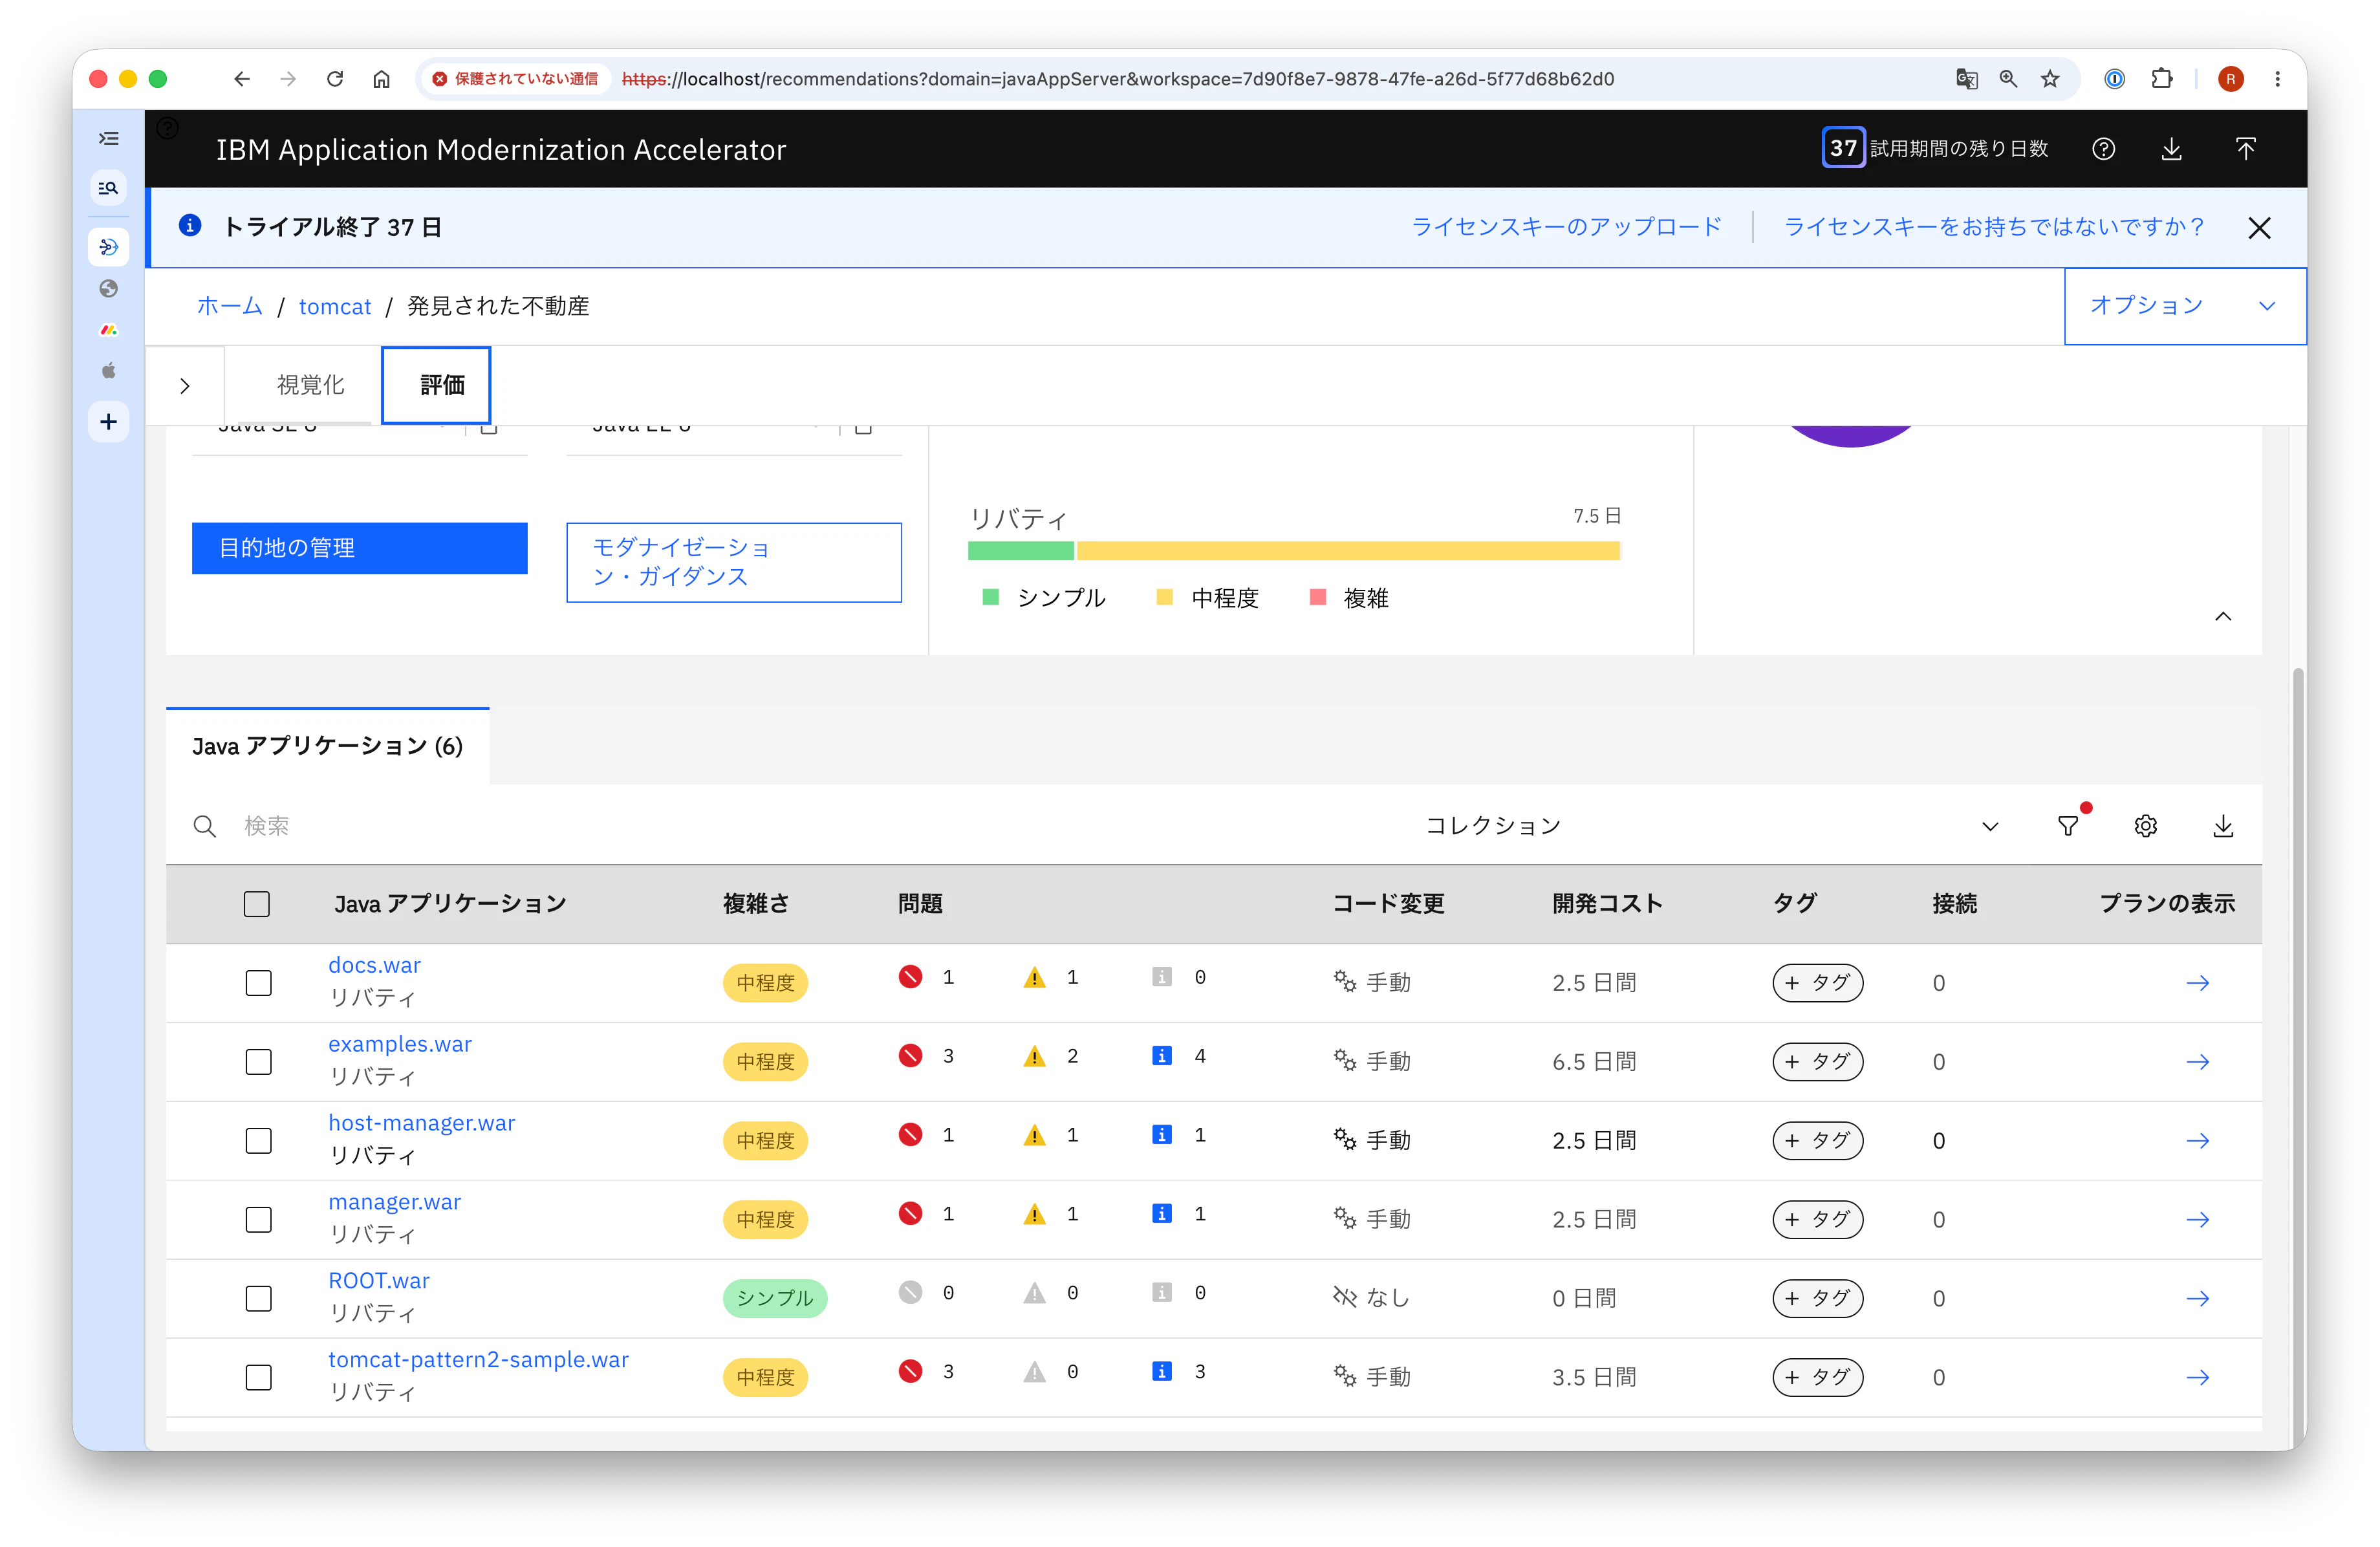Screen dimensions: 2380x1547
Task: Click the plus icon in left sidebar
Action: click(109, 422)
